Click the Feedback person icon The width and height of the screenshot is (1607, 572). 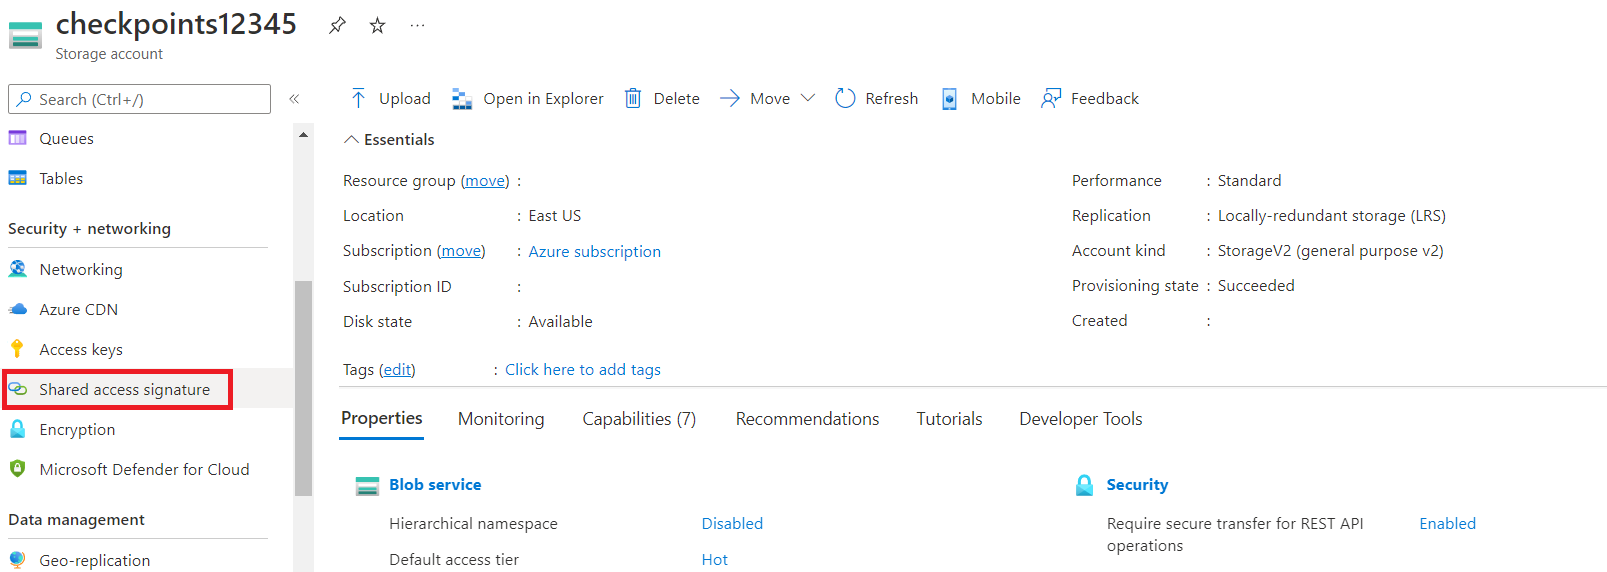(1050, 98)
